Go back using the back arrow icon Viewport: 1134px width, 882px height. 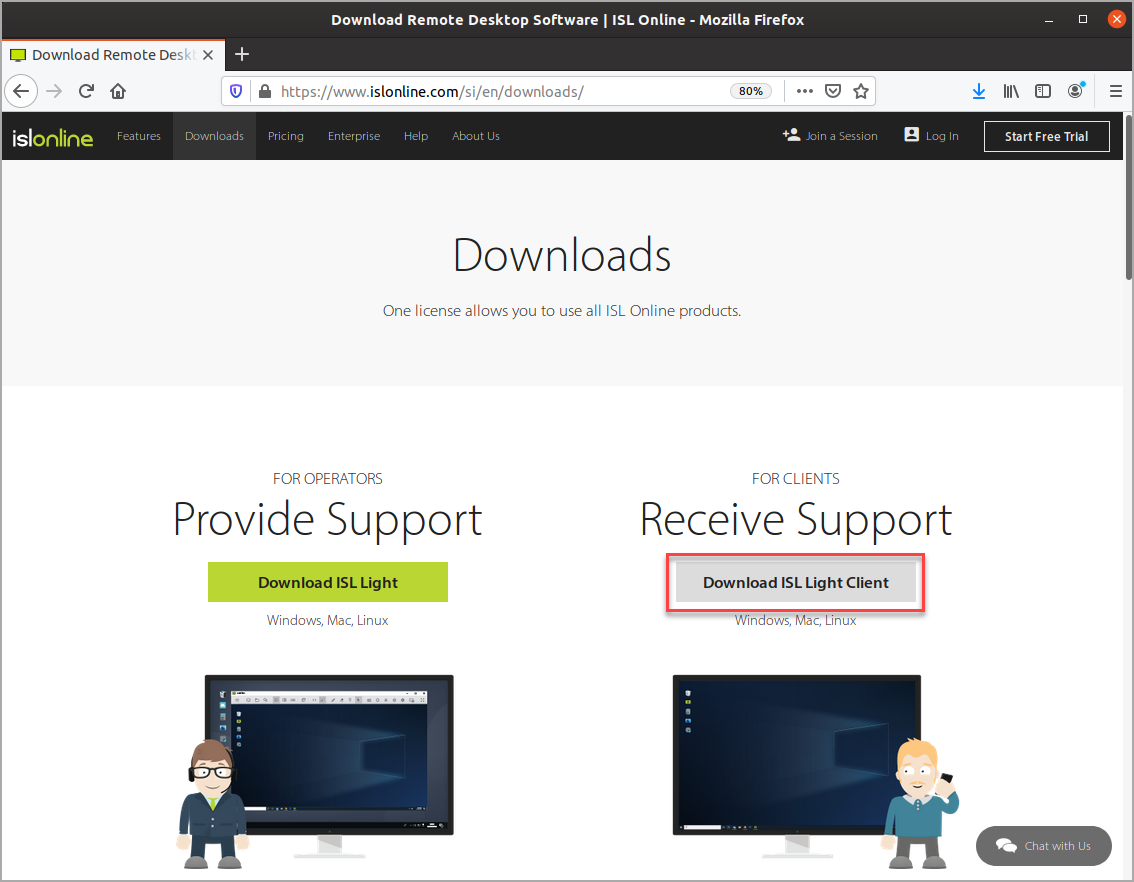click(x=21, y=91)
